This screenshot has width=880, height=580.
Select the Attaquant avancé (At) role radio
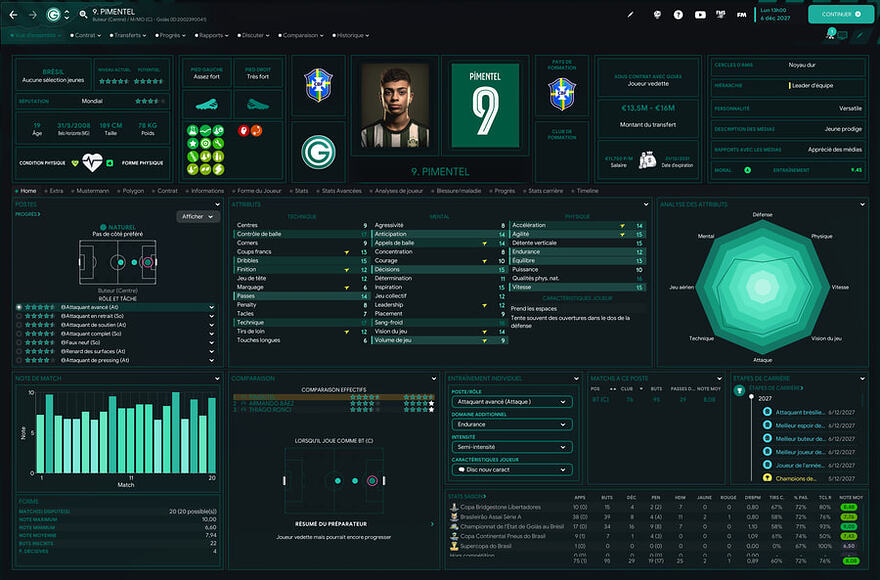[x=19, y=307]
